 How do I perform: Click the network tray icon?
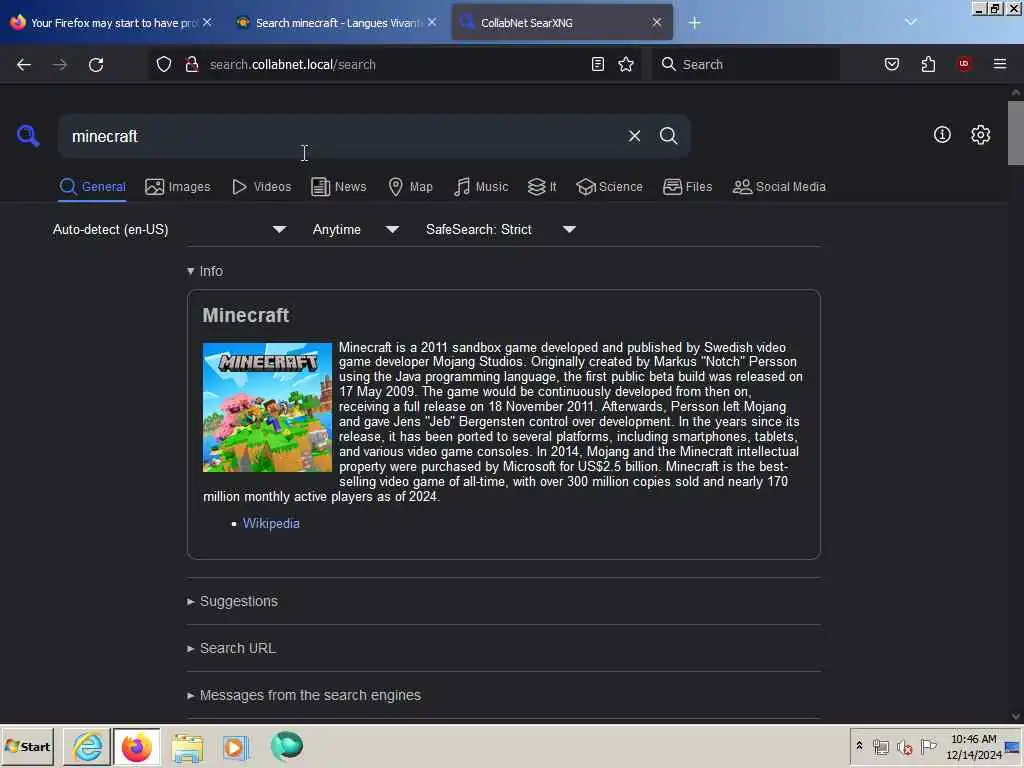tap(880, 746)
